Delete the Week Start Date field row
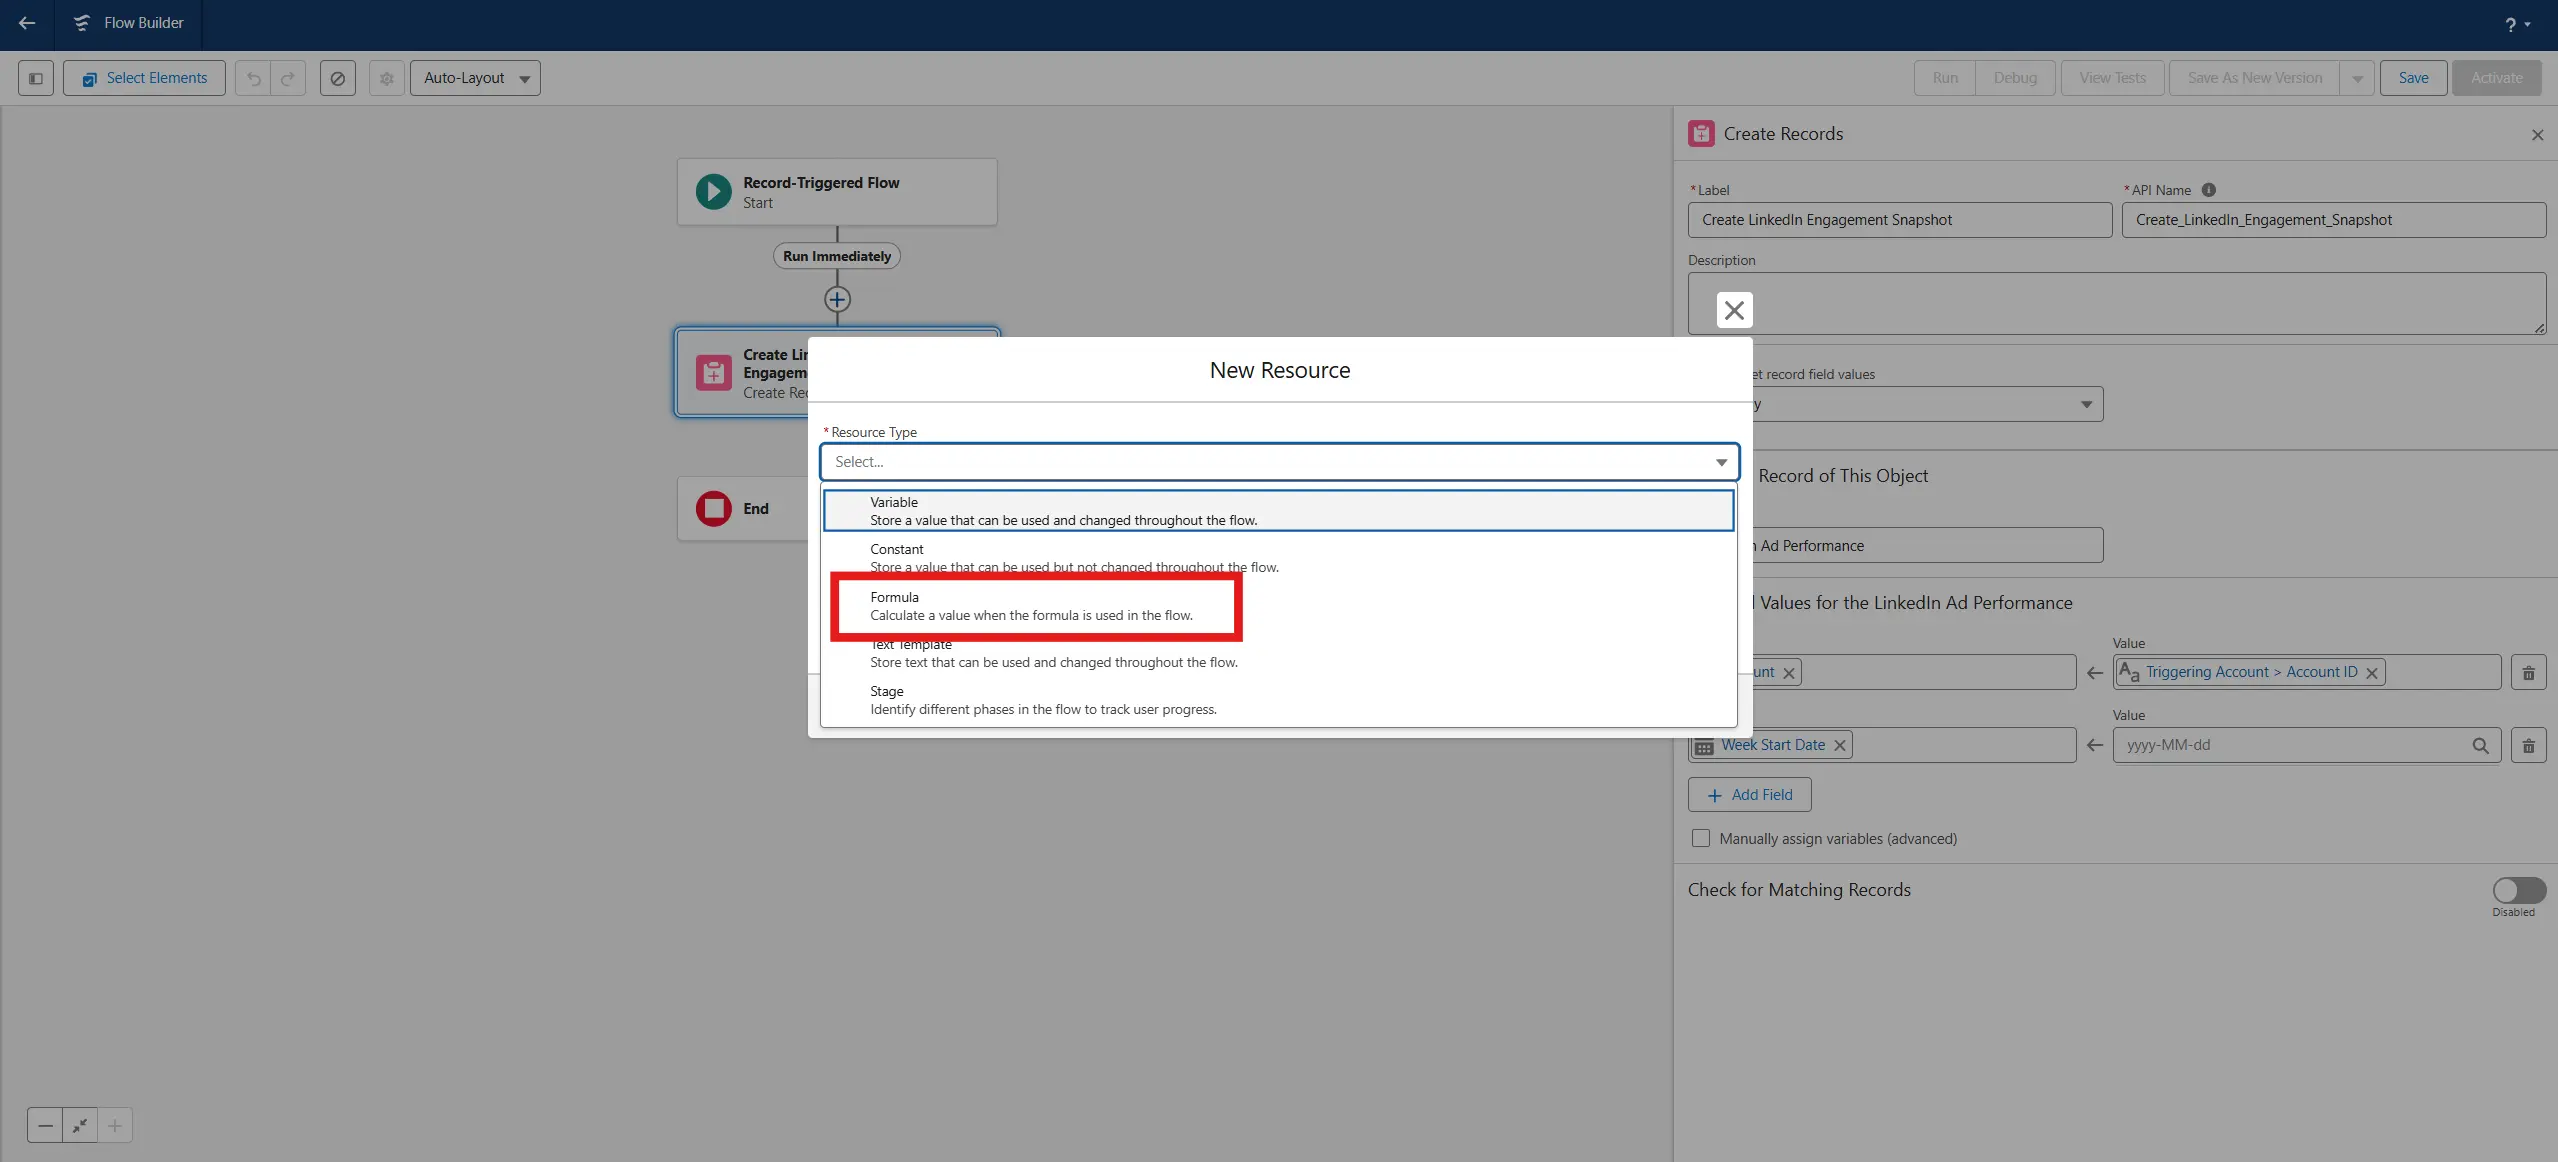This screenshot has width=2558, height=1162. tap(2528, 745)
